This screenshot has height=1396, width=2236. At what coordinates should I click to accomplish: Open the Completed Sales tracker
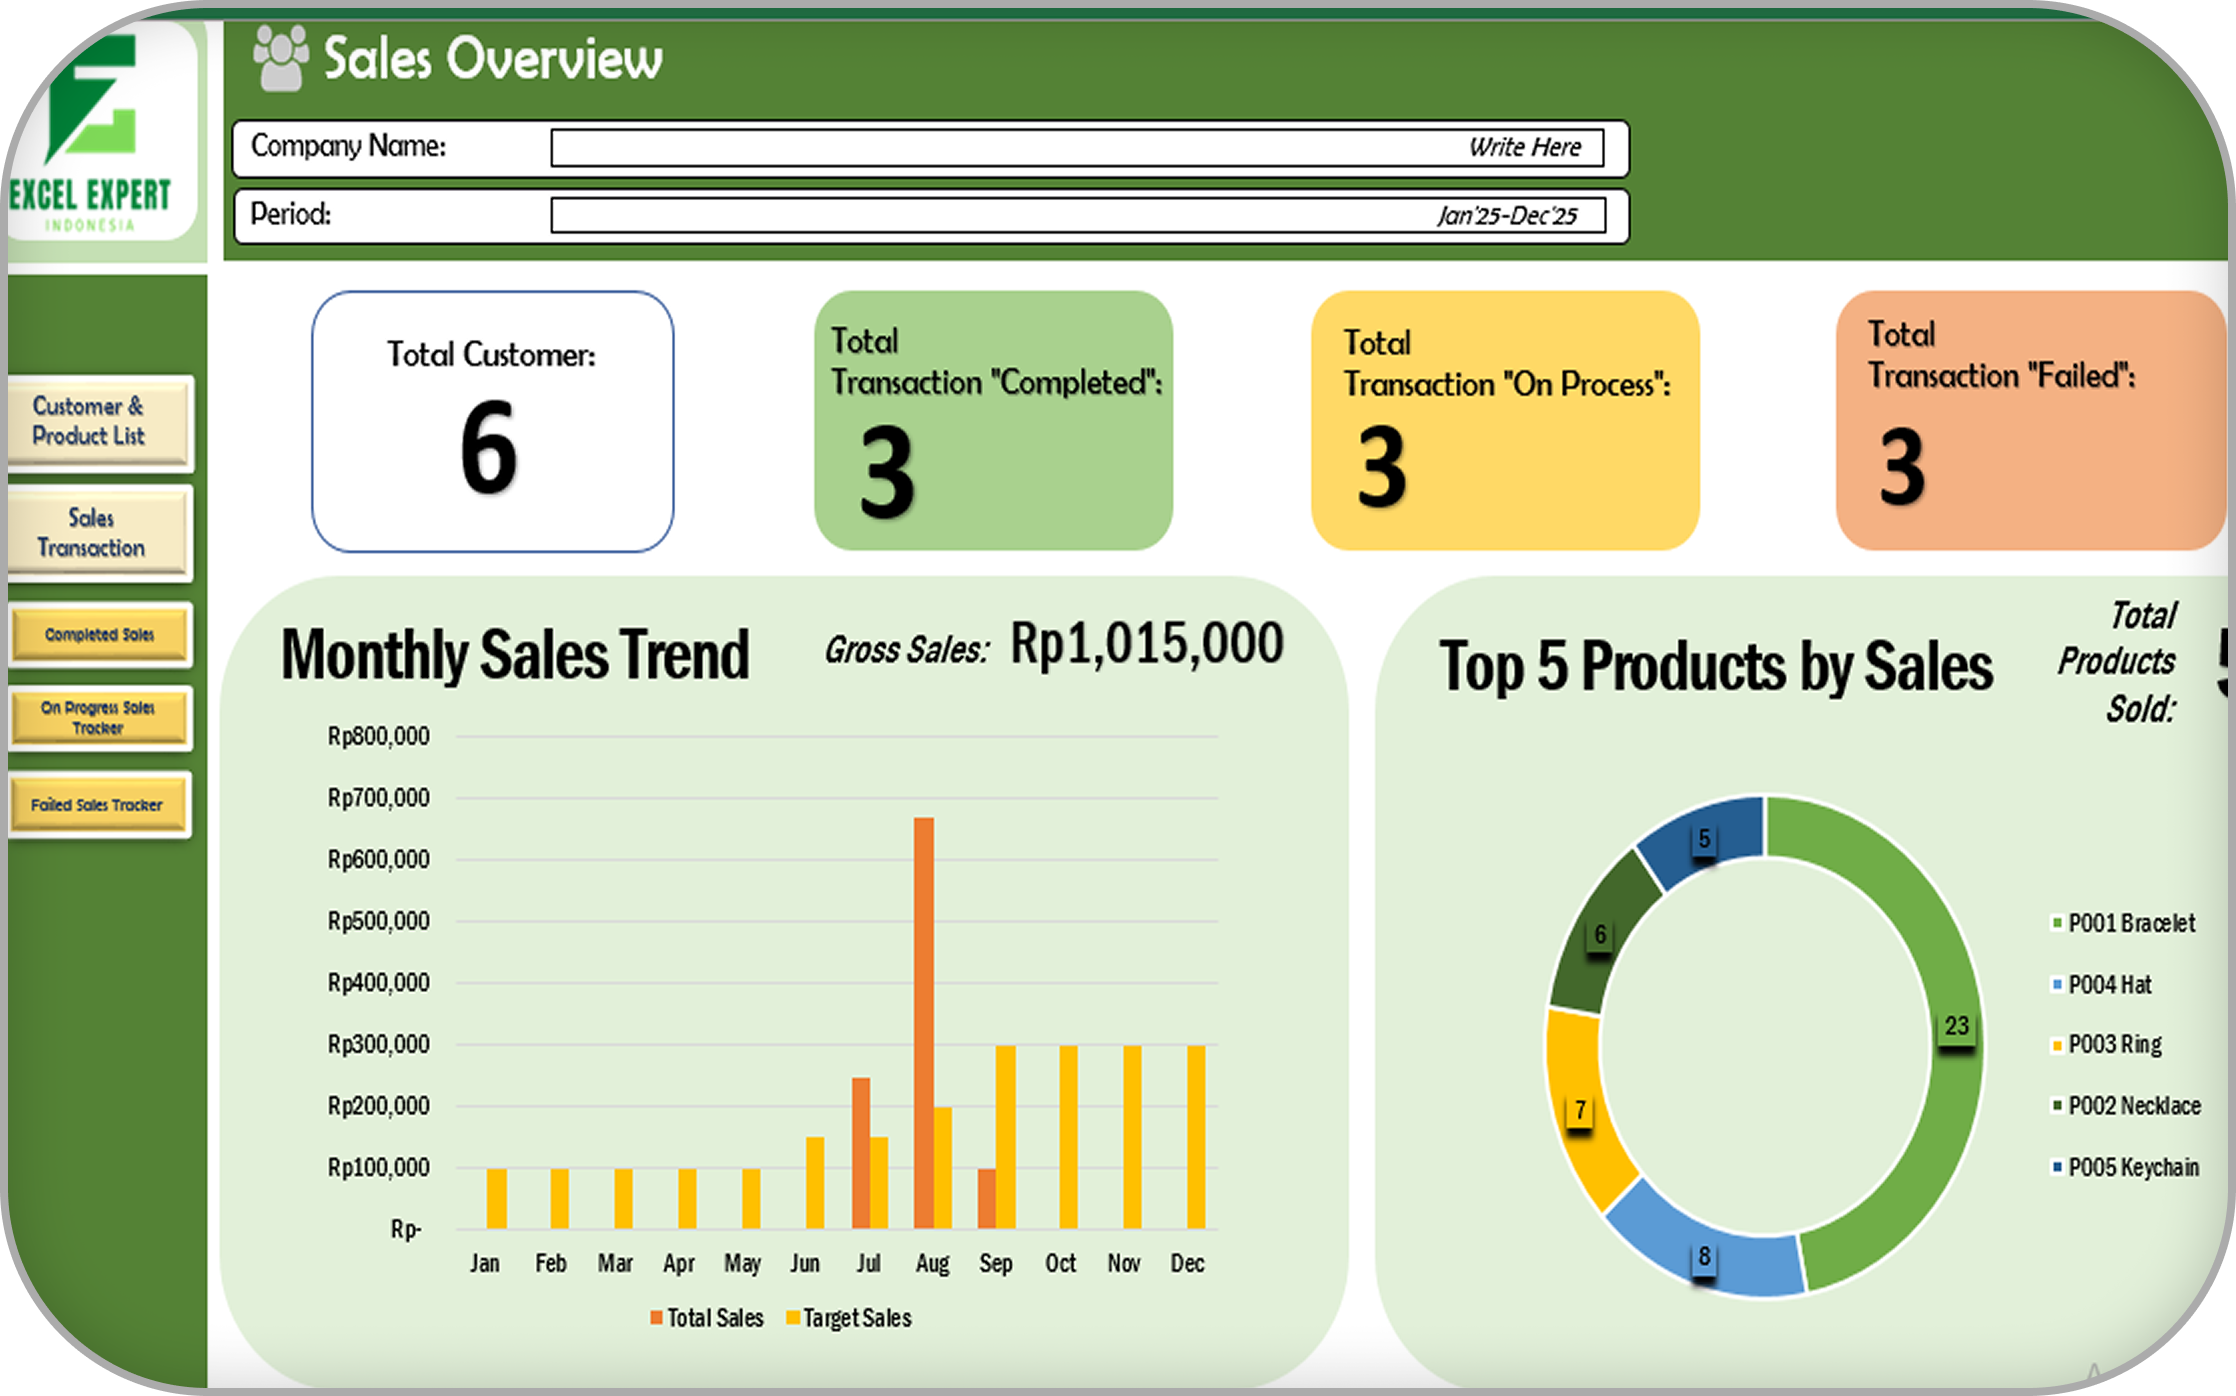click(99, 634)
